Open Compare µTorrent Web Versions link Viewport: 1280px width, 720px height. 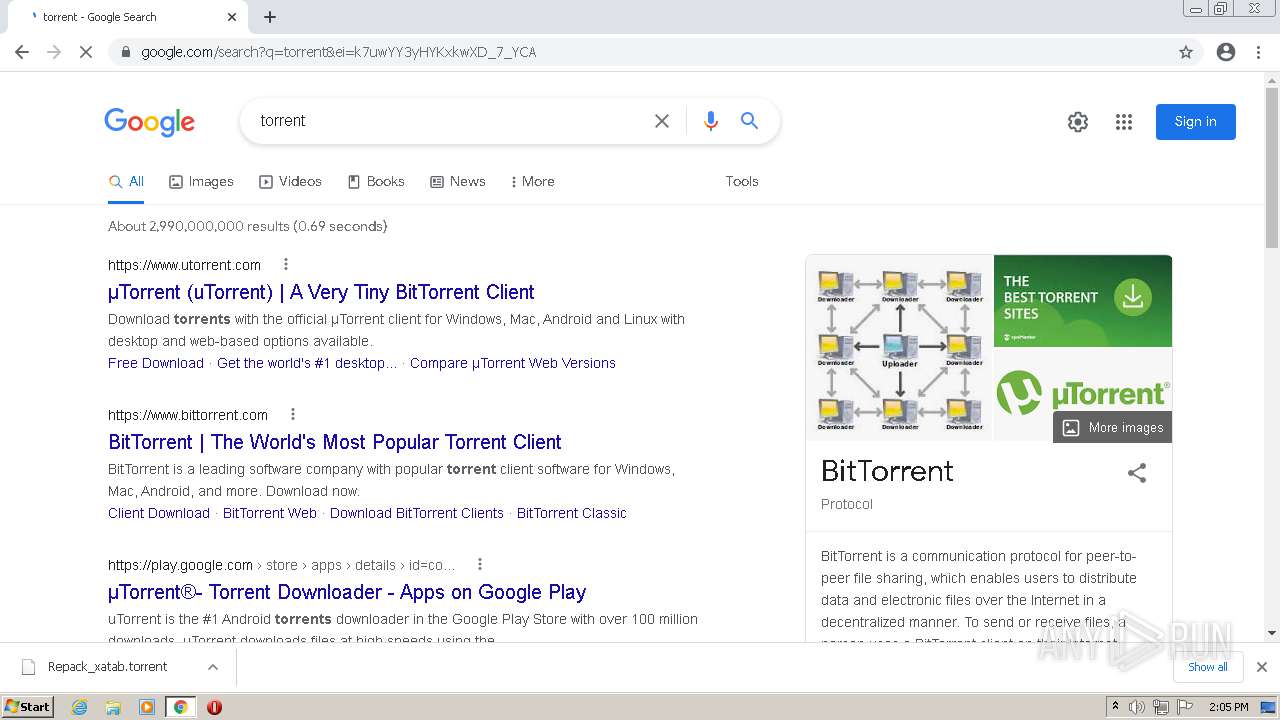click(x=513, y=363)
